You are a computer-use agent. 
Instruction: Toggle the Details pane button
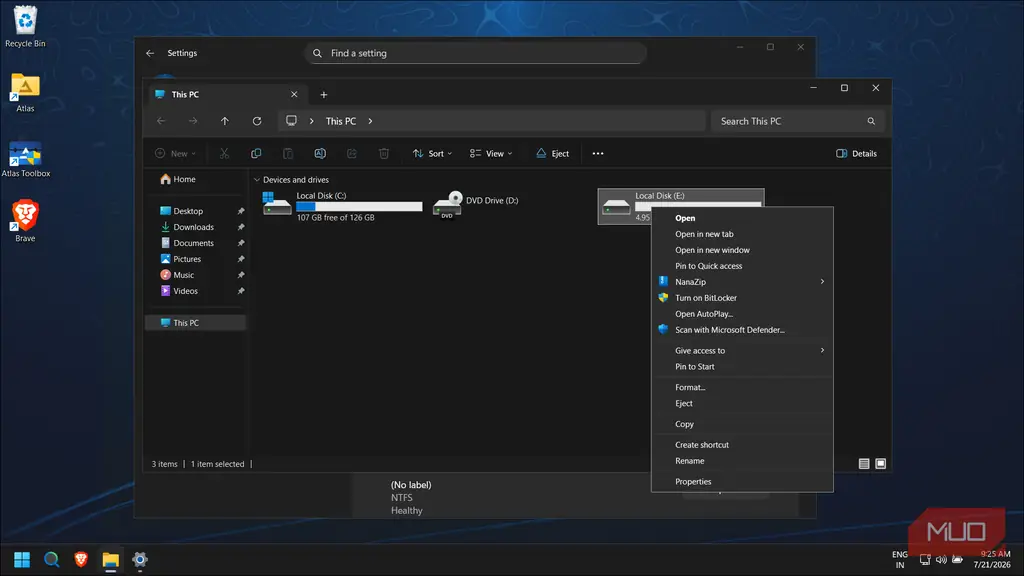click(856, 153)
